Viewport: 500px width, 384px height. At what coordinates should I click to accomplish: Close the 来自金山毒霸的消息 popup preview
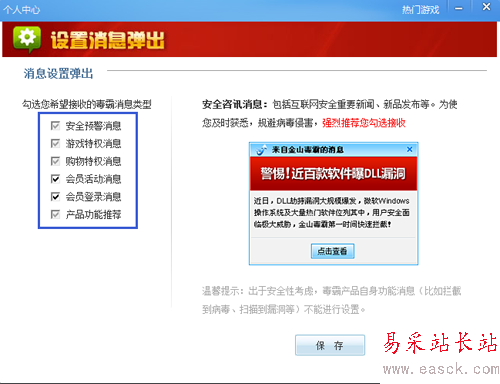tap(409, 149)
